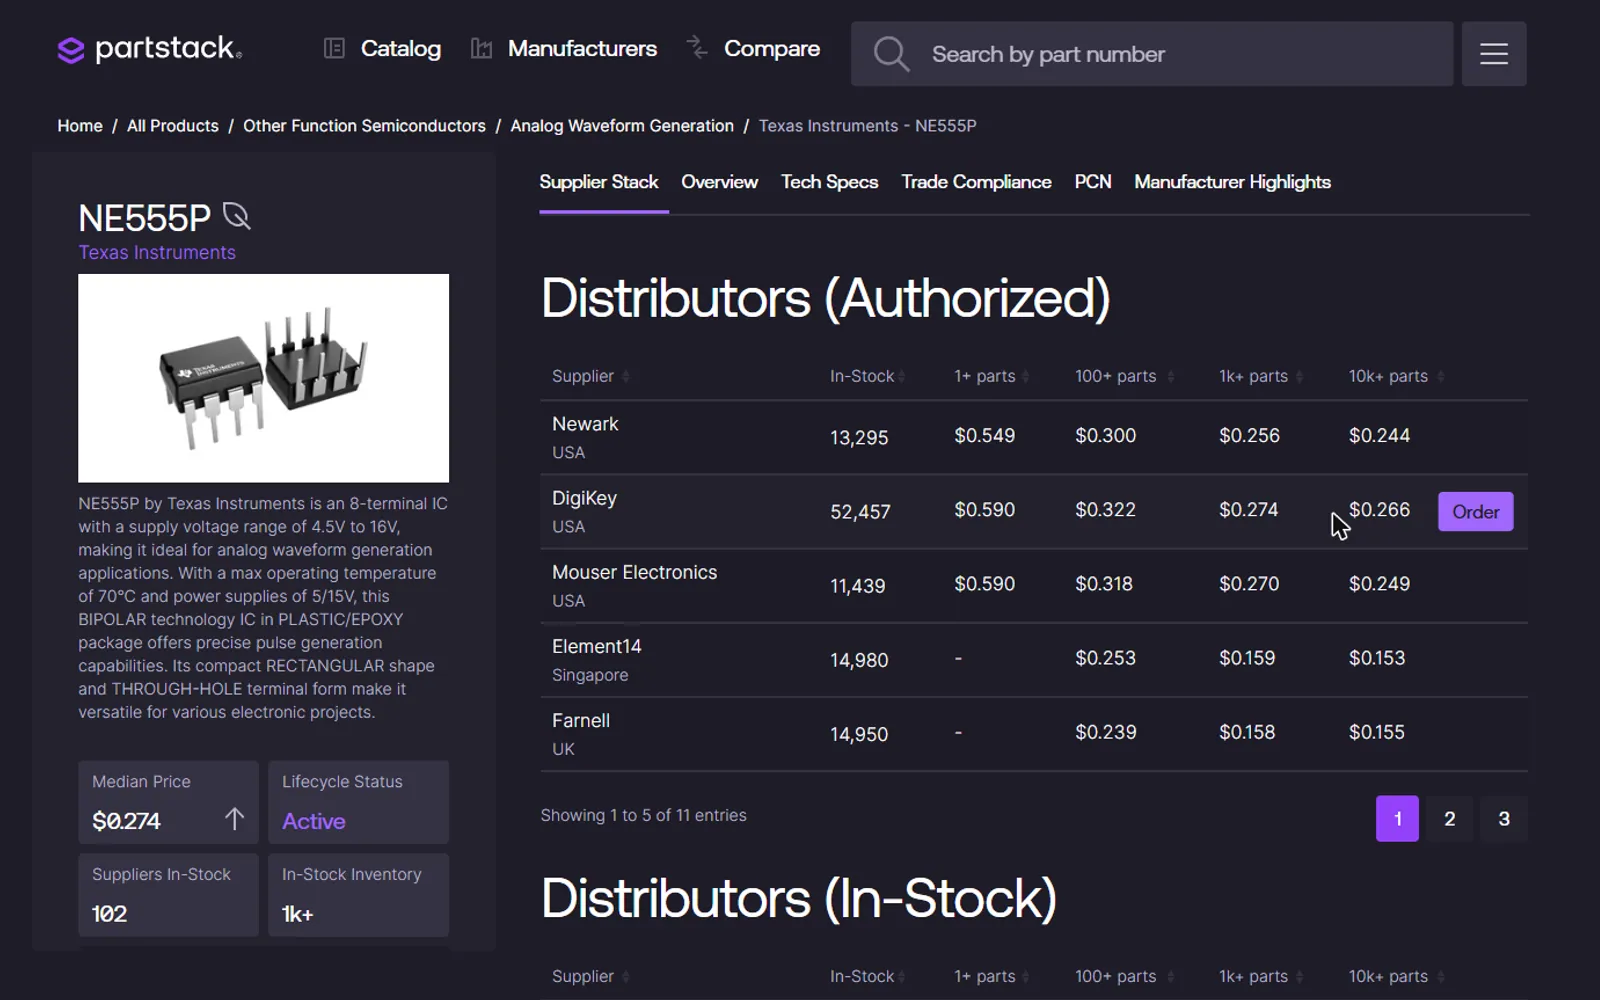Sort In-Stock table by Supplier
1600x1000 pixels.
point(591,976)
